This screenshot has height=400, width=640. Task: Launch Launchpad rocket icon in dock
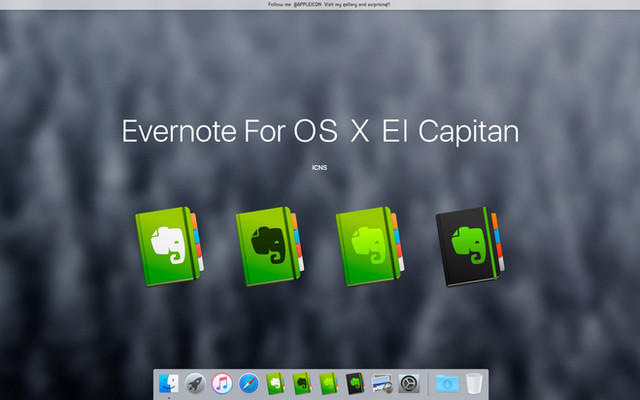(195, 383)
